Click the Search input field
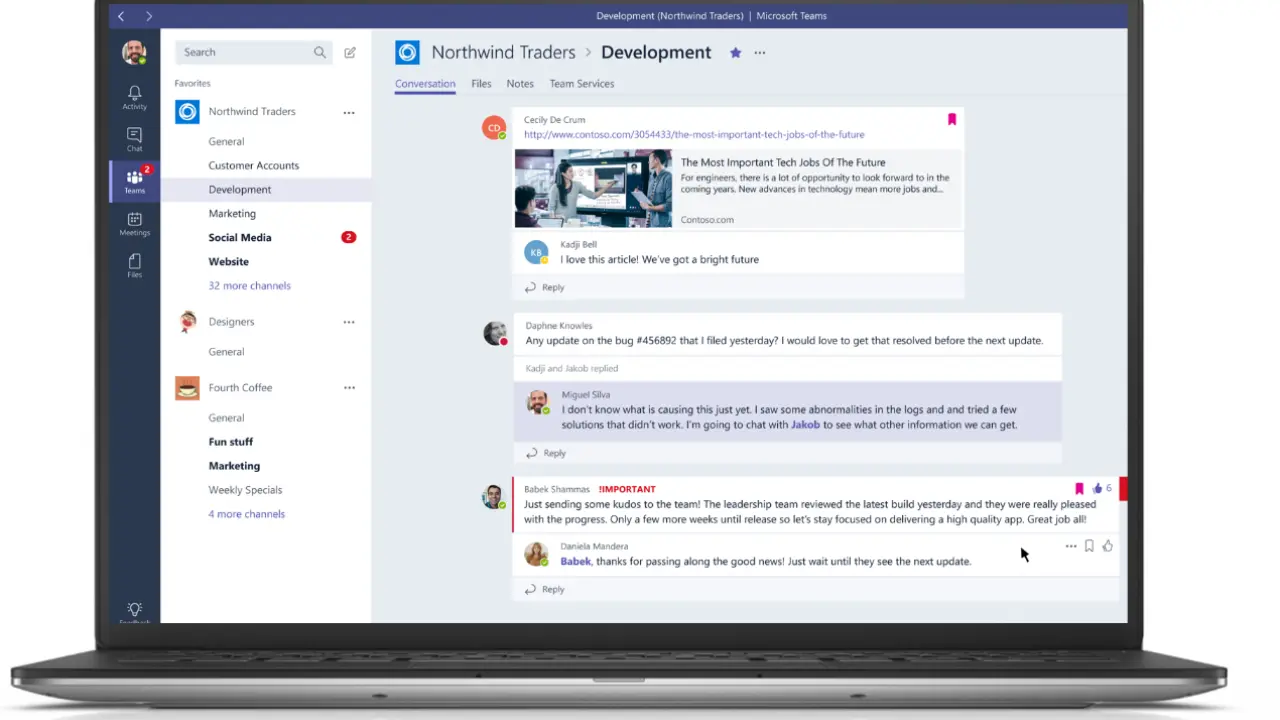1280x720 pixels. (245, 52)
